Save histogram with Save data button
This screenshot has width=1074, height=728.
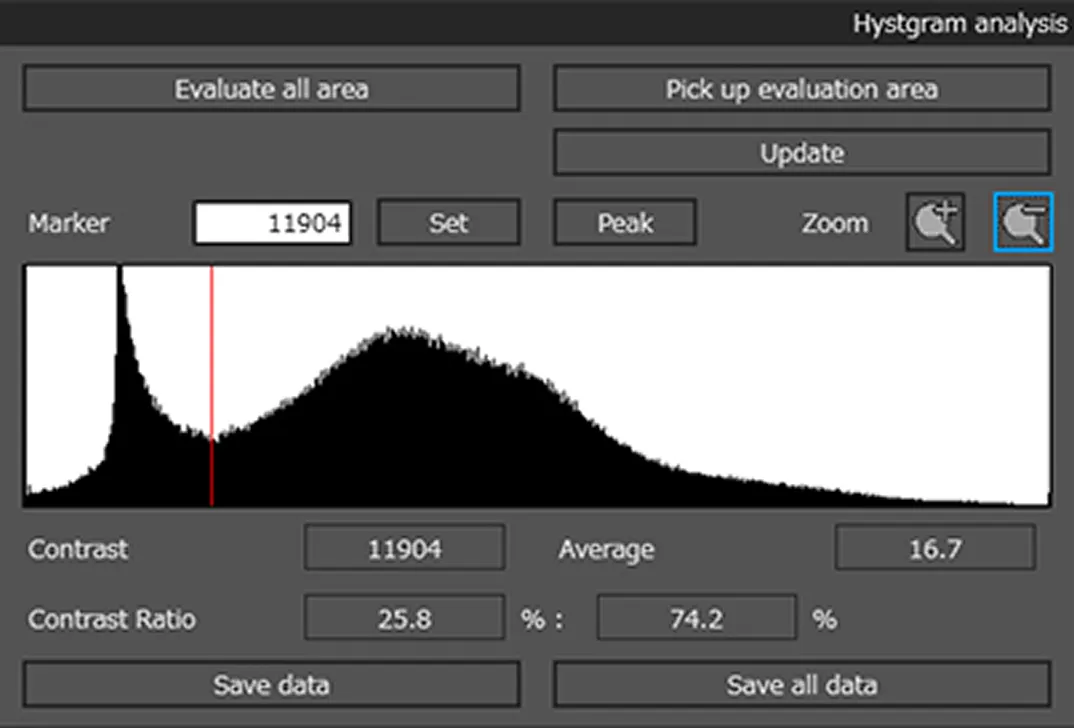point(271,685)
